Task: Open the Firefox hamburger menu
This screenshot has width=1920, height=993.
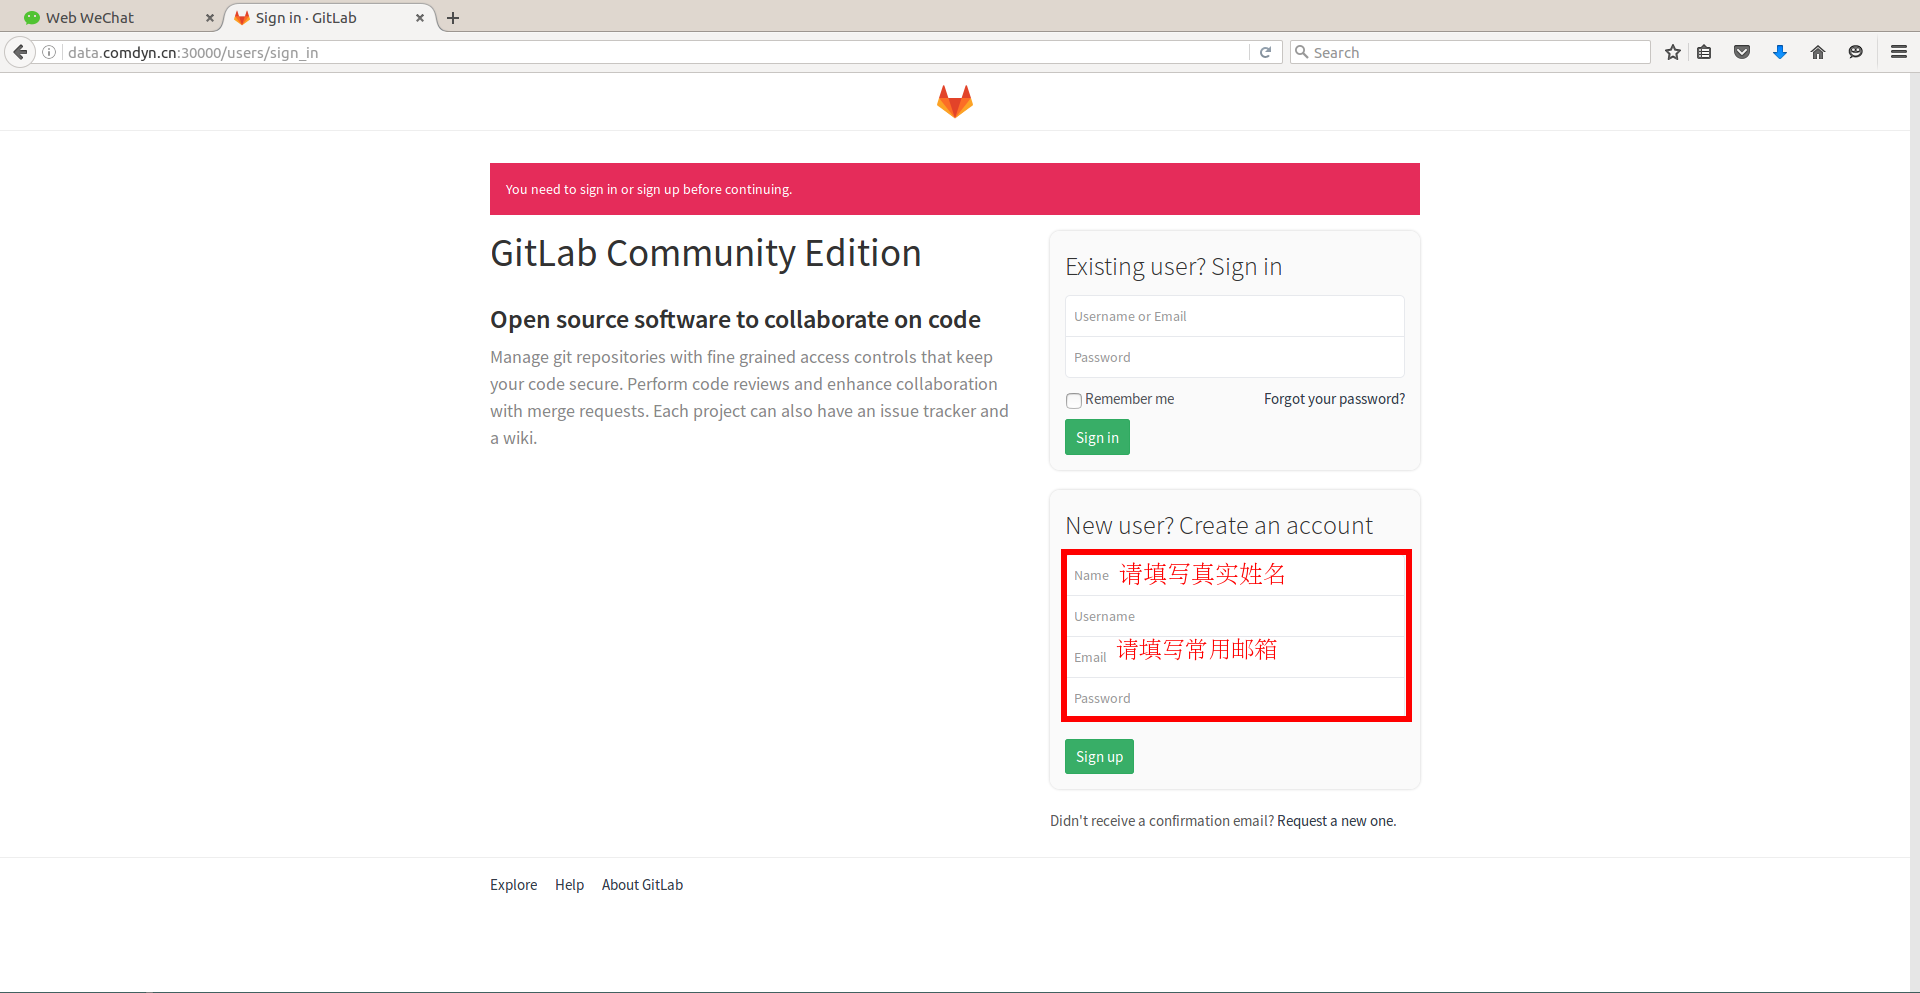Action: coord(1899,52)
